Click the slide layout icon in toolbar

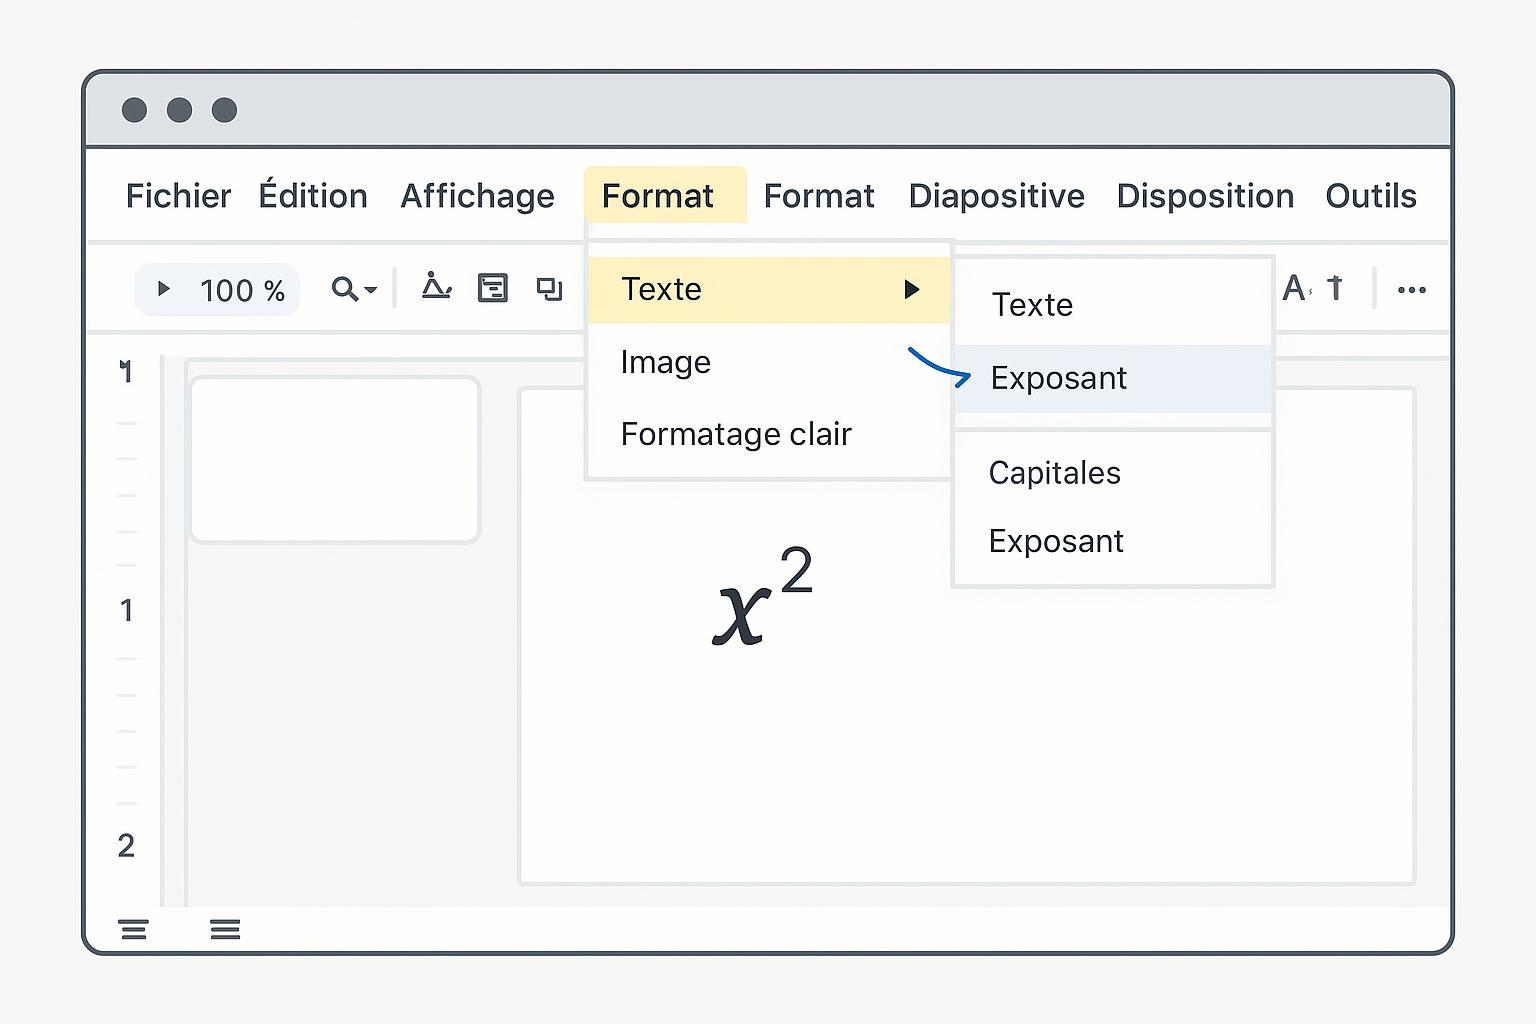pos(492,288)
